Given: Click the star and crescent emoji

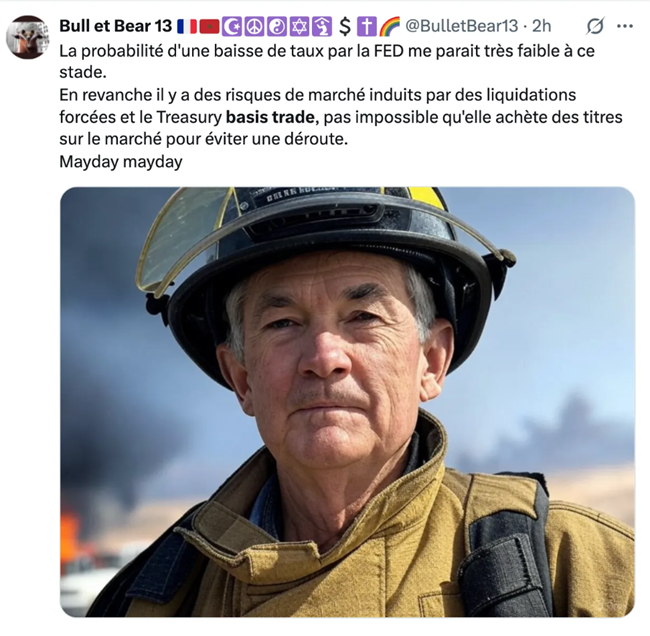Looking at the screenshot, I should tap(232, 27).
